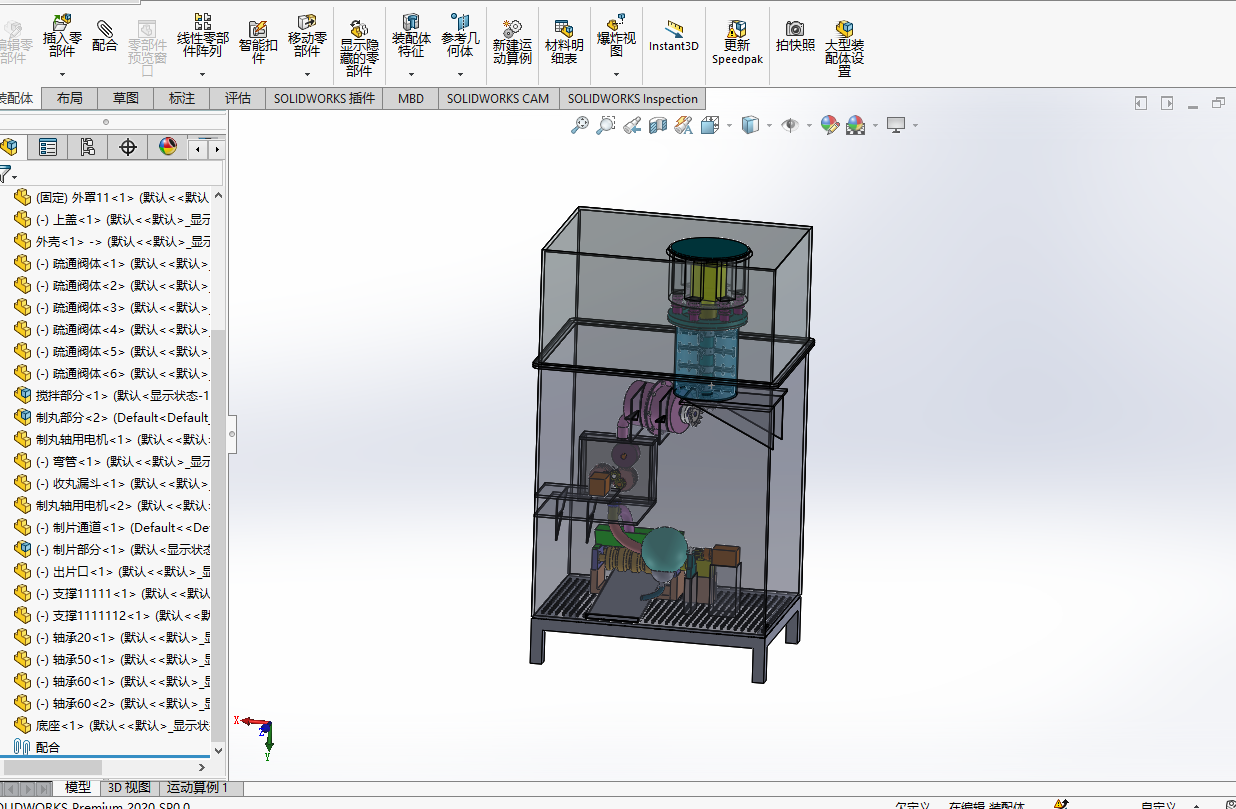Open DisplayManager color ball tab
This screenshot has width=1236, height=809.
pyautogui.click(x=167, y=148)
